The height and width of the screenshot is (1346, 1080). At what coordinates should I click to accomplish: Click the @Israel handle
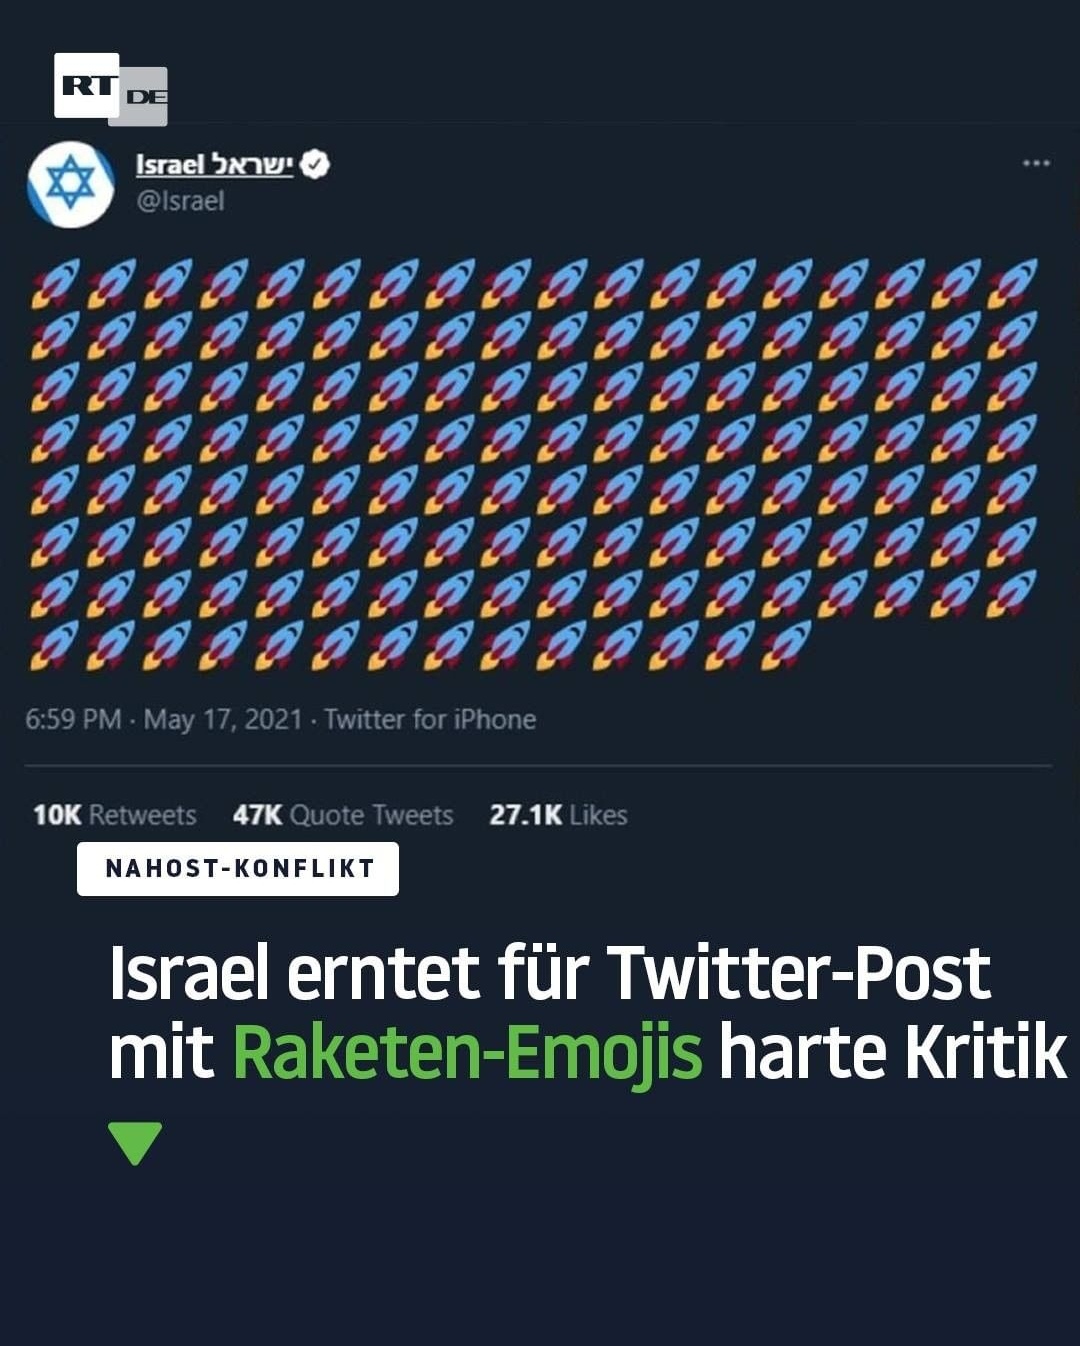(x=180, y=201)
